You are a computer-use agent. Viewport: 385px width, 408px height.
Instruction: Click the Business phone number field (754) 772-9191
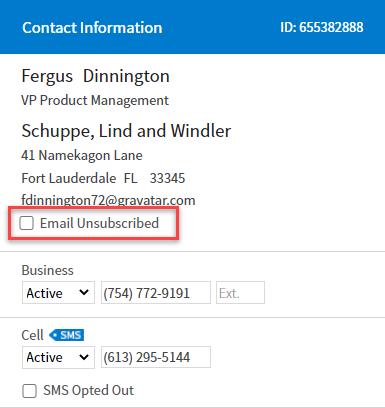point(156,293)
